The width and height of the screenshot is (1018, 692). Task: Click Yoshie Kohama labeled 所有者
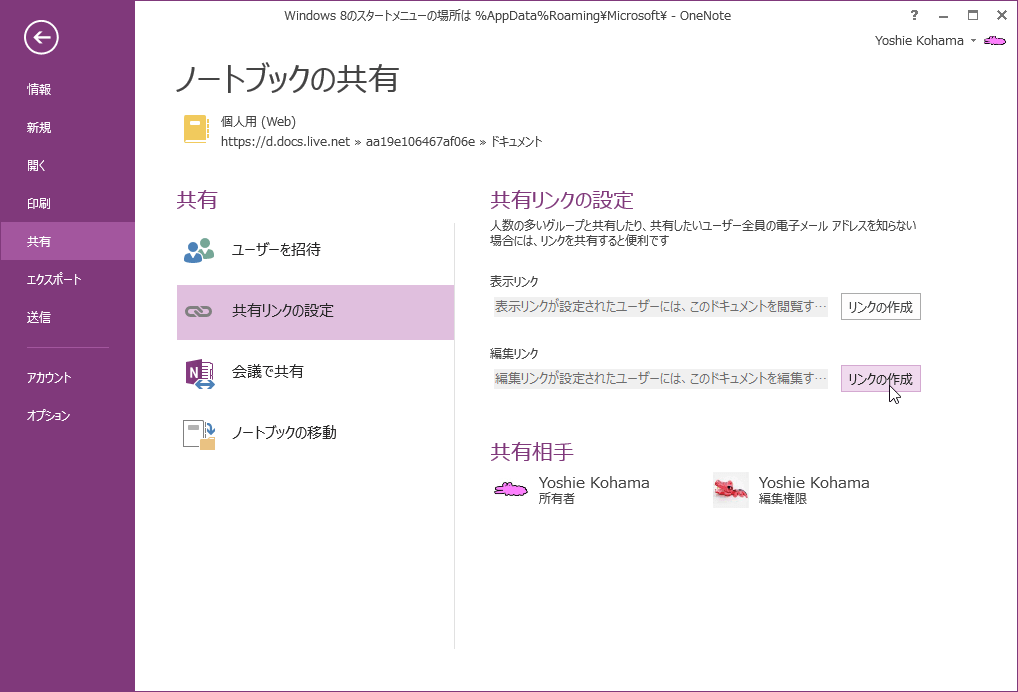594,483
